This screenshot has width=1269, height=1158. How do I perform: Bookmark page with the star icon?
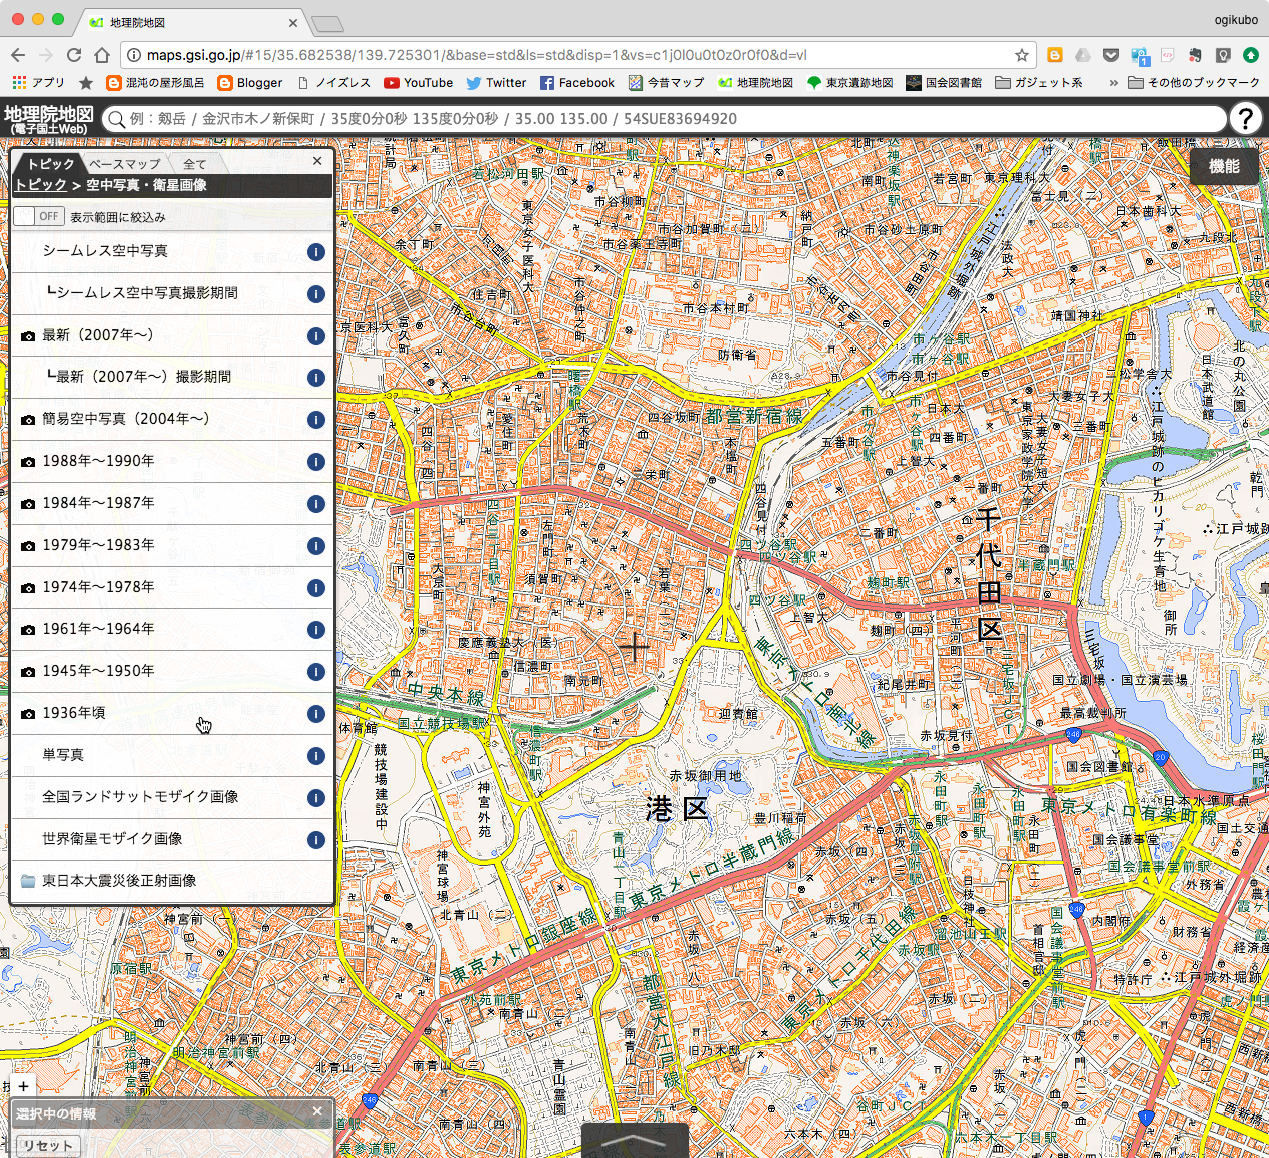pos(1021,55)
